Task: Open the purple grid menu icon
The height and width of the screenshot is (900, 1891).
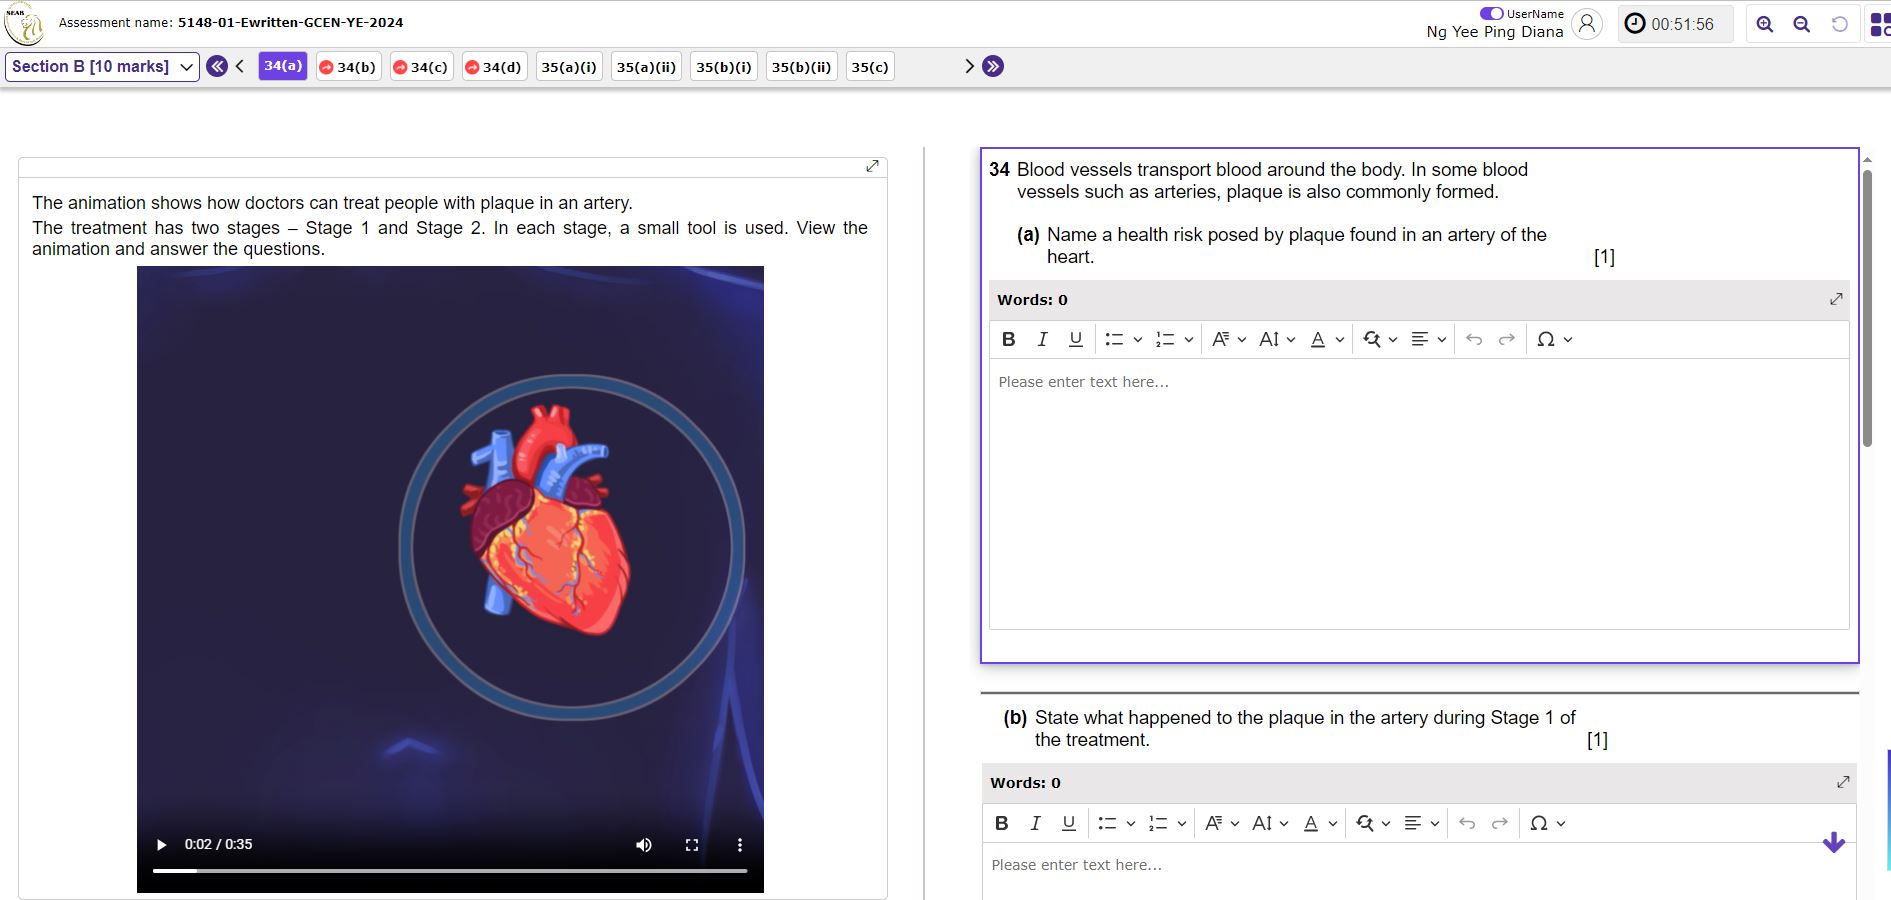Action: pyautogui.click(x=1880, y=24)
